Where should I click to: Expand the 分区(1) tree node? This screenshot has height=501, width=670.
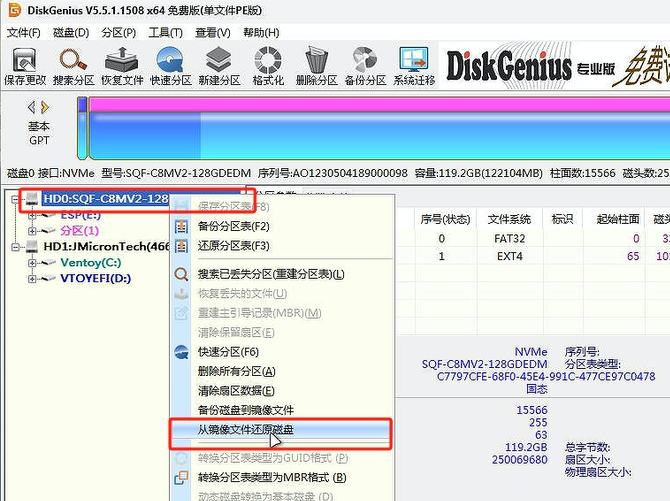(x=32, y=231)
